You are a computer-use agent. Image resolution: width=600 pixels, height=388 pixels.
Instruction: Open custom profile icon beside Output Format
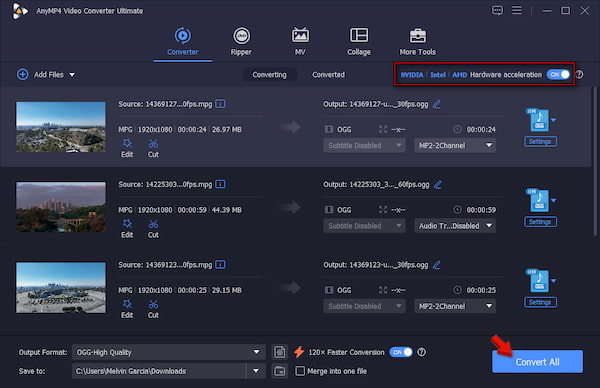tap(280, 352)
